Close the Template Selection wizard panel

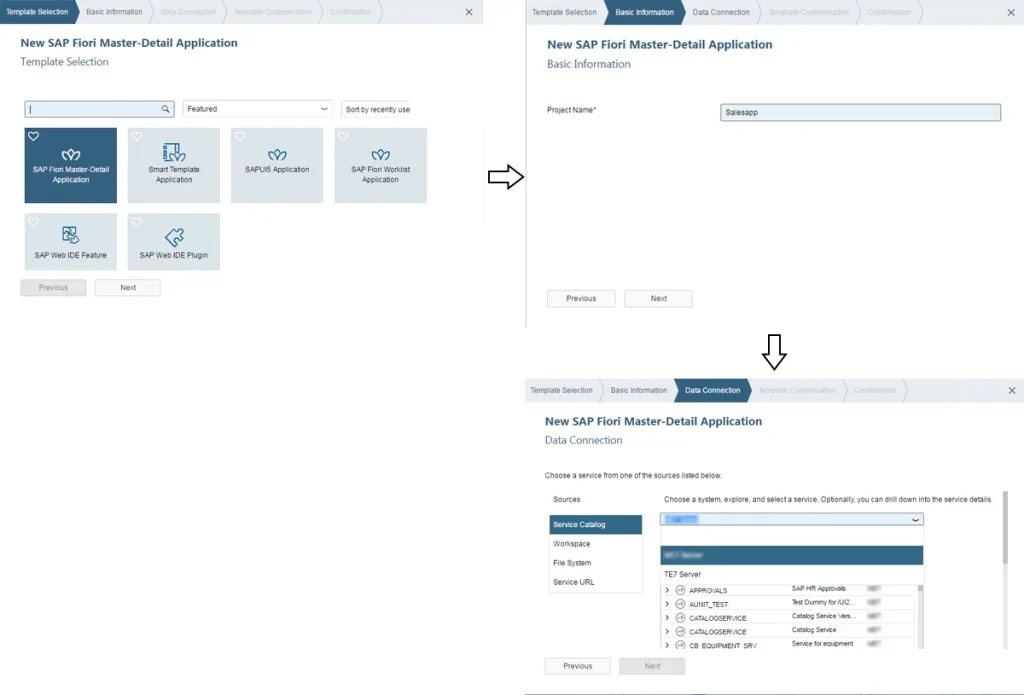tap(469, 12)
